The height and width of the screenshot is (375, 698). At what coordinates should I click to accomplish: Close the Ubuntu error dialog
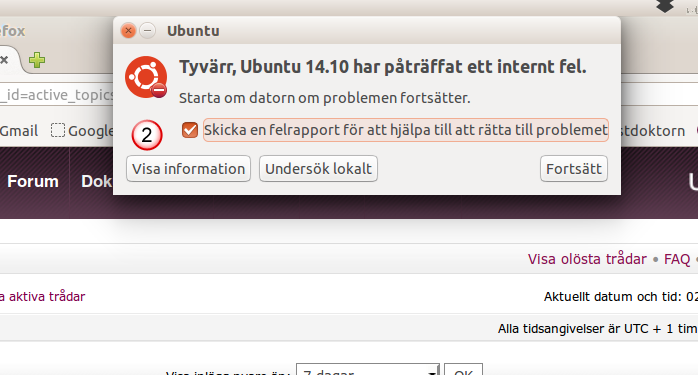[128, 31]
